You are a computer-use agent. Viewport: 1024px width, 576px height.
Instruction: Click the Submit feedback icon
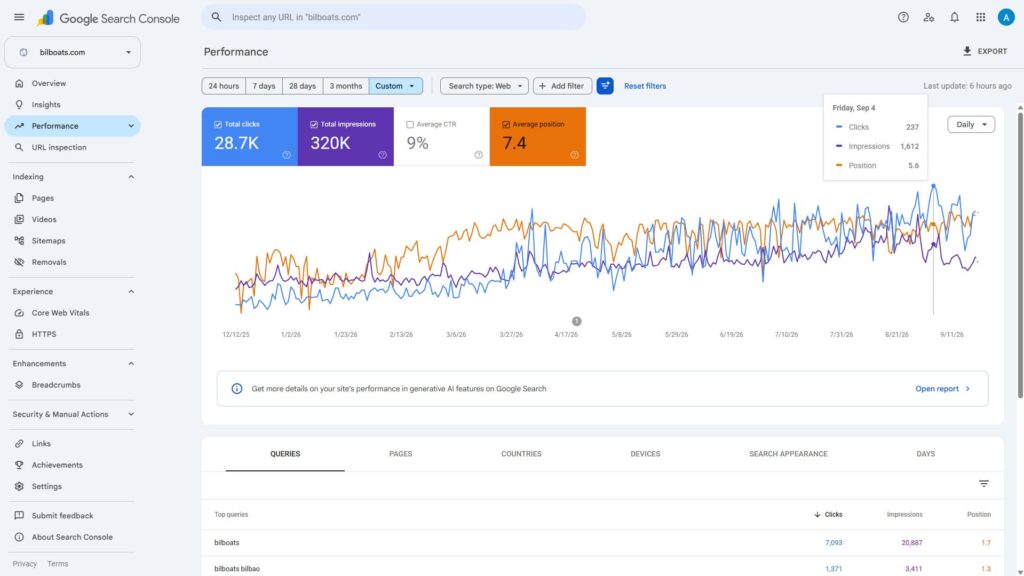[19, 515]
